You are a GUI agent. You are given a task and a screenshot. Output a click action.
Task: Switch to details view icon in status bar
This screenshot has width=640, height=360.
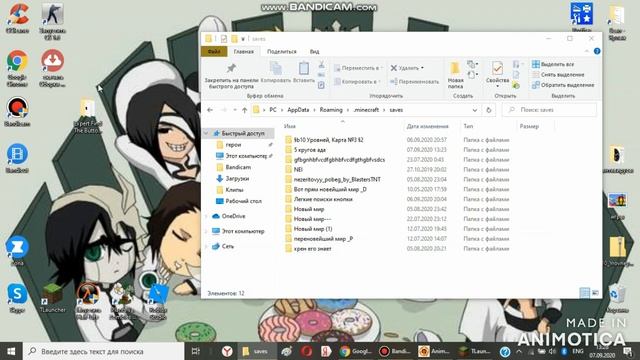coord(584,293)
